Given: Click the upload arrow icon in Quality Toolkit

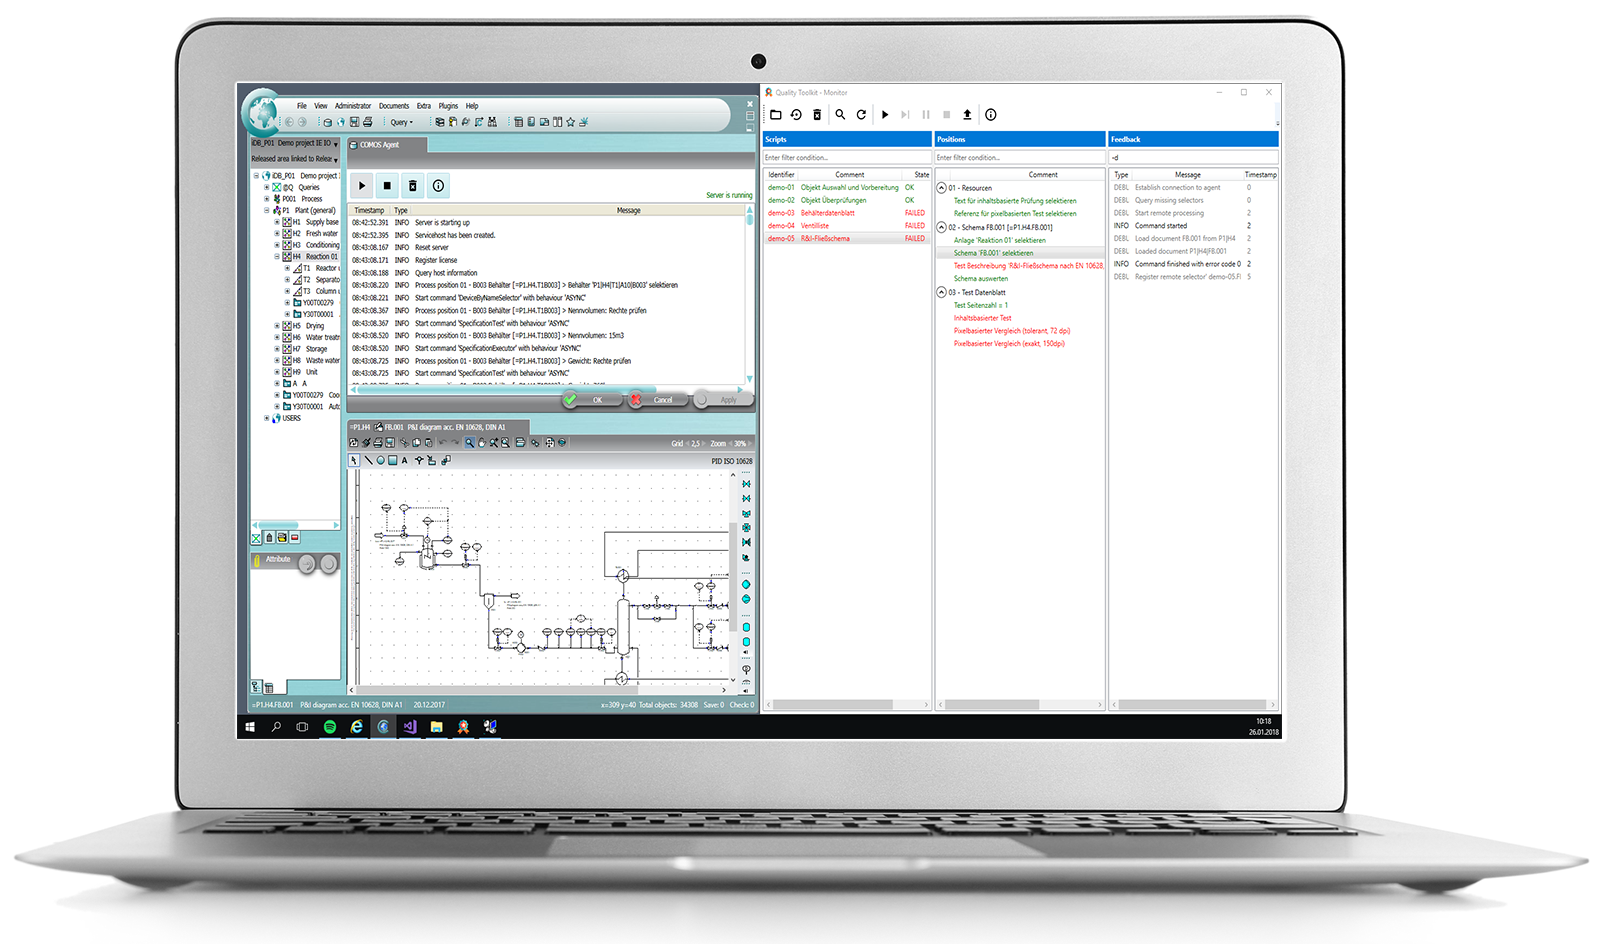Looking at the screenshot, I should coord(967,115).
